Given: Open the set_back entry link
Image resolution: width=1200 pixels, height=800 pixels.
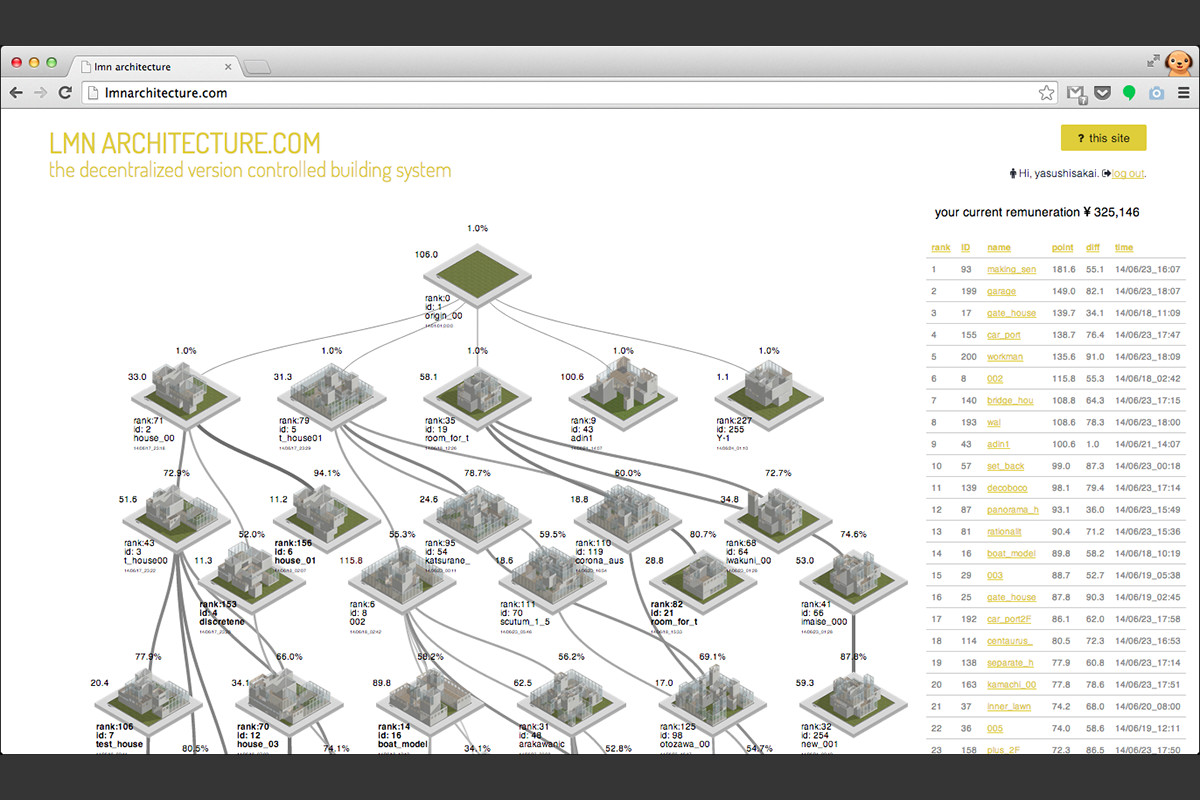Looking at the screenshot, I should pyautogui.click(x=1006, y=466).
